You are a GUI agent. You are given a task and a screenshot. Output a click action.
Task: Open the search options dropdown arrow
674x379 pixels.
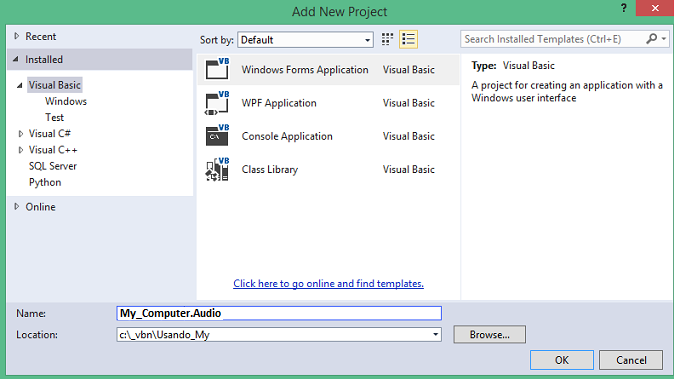click(664, 39)
